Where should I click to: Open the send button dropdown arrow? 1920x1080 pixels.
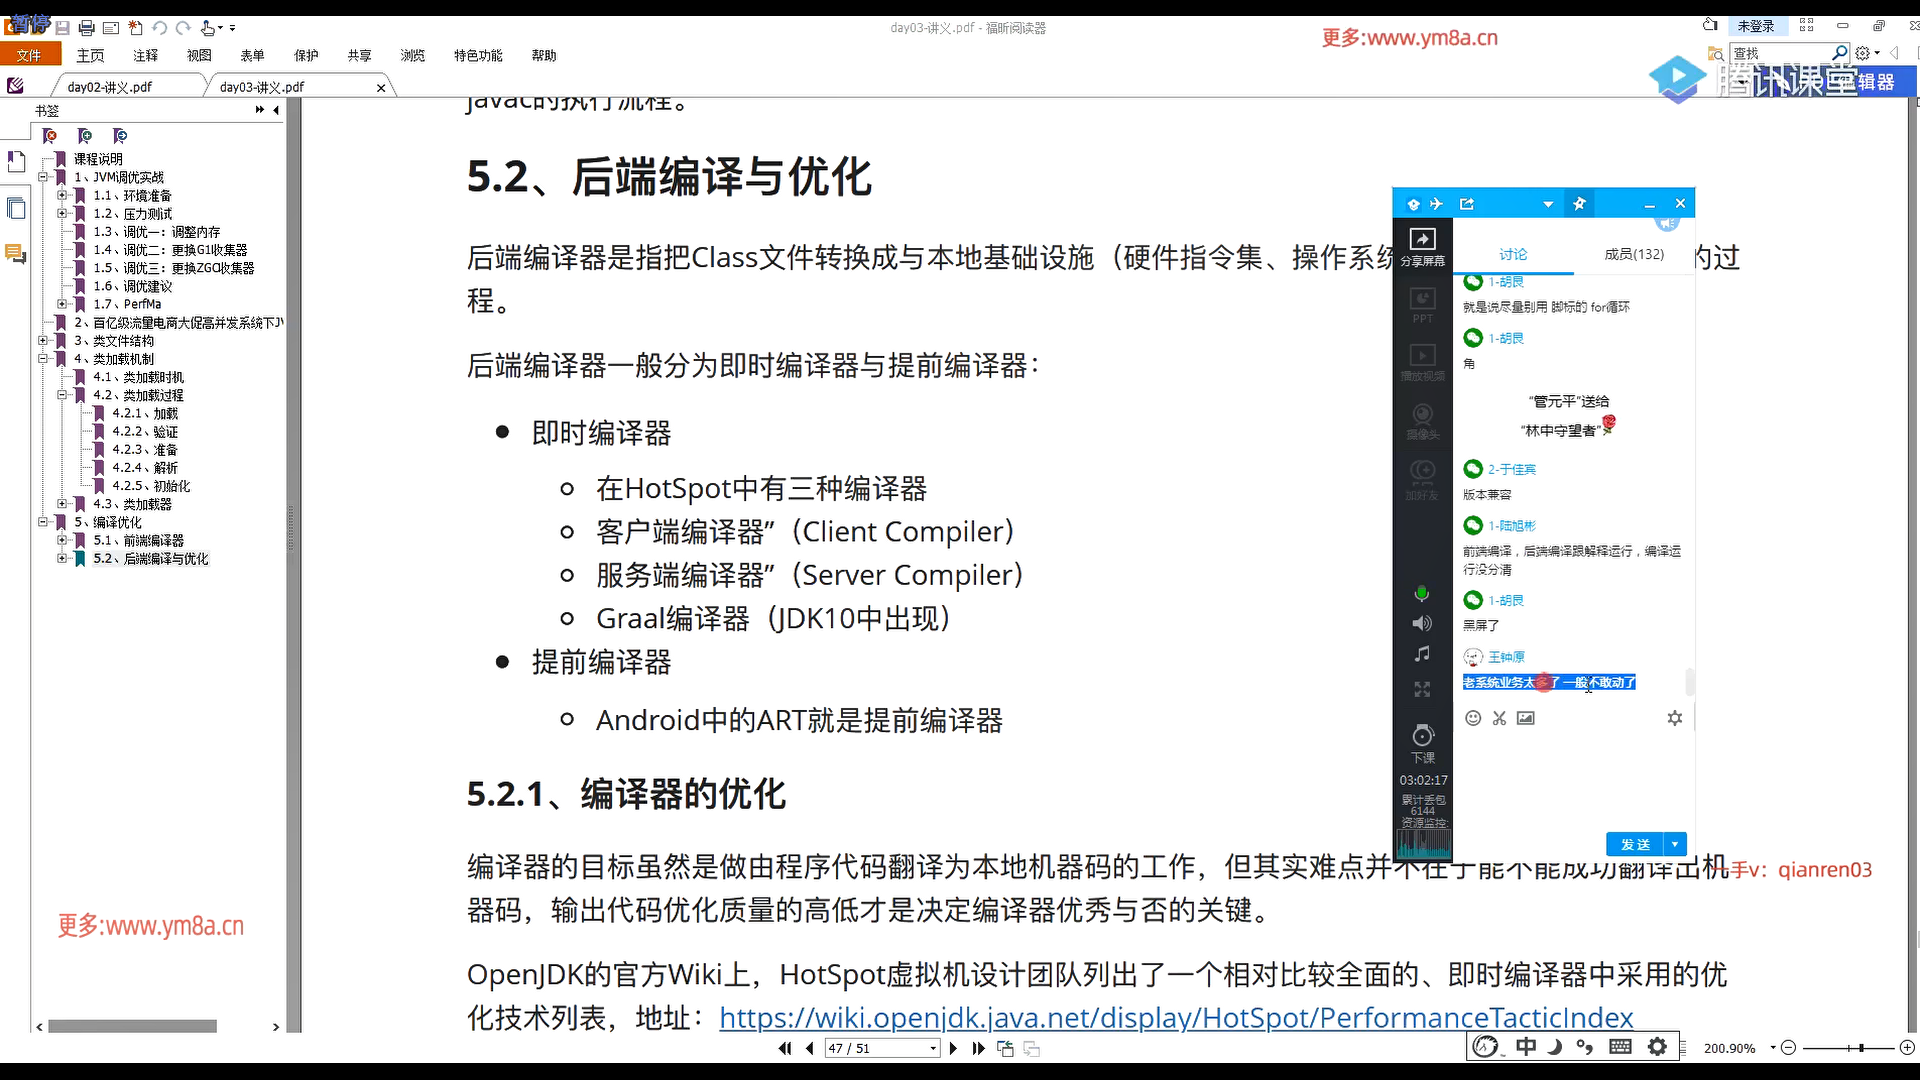(x=1675, y=845)
